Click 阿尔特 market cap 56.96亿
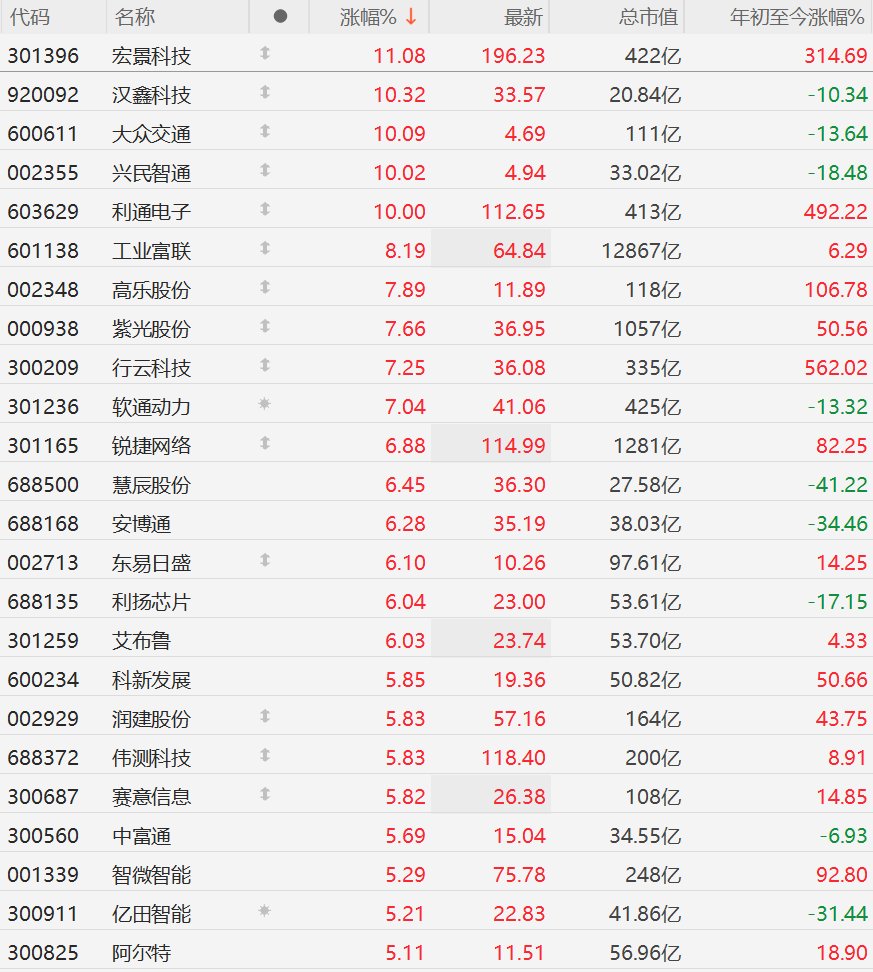The image size is (873, 972). click(x=645, y=953)
